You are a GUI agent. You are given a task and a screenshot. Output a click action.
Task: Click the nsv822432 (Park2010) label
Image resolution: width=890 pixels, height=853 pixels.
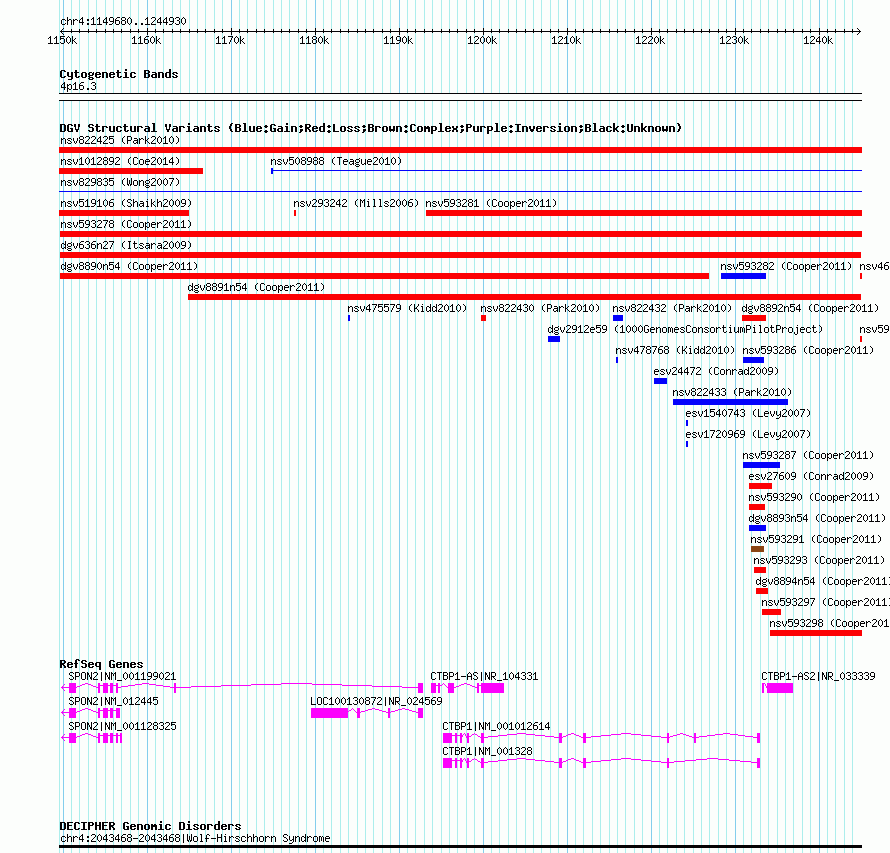pos(672,308)
